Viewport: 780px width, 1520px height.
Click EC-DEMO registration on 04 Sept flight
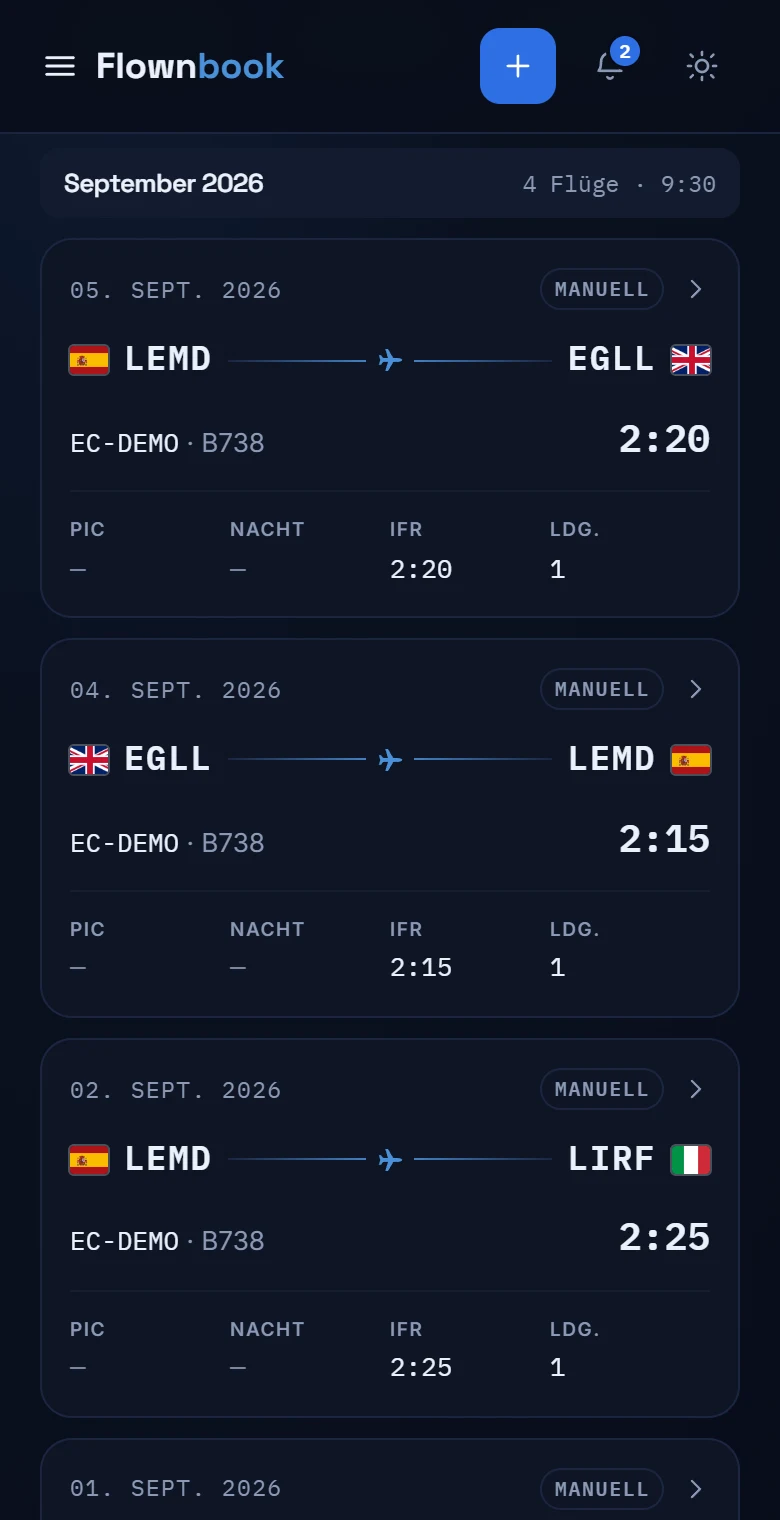pyautogui.click(x=124, y=843)
